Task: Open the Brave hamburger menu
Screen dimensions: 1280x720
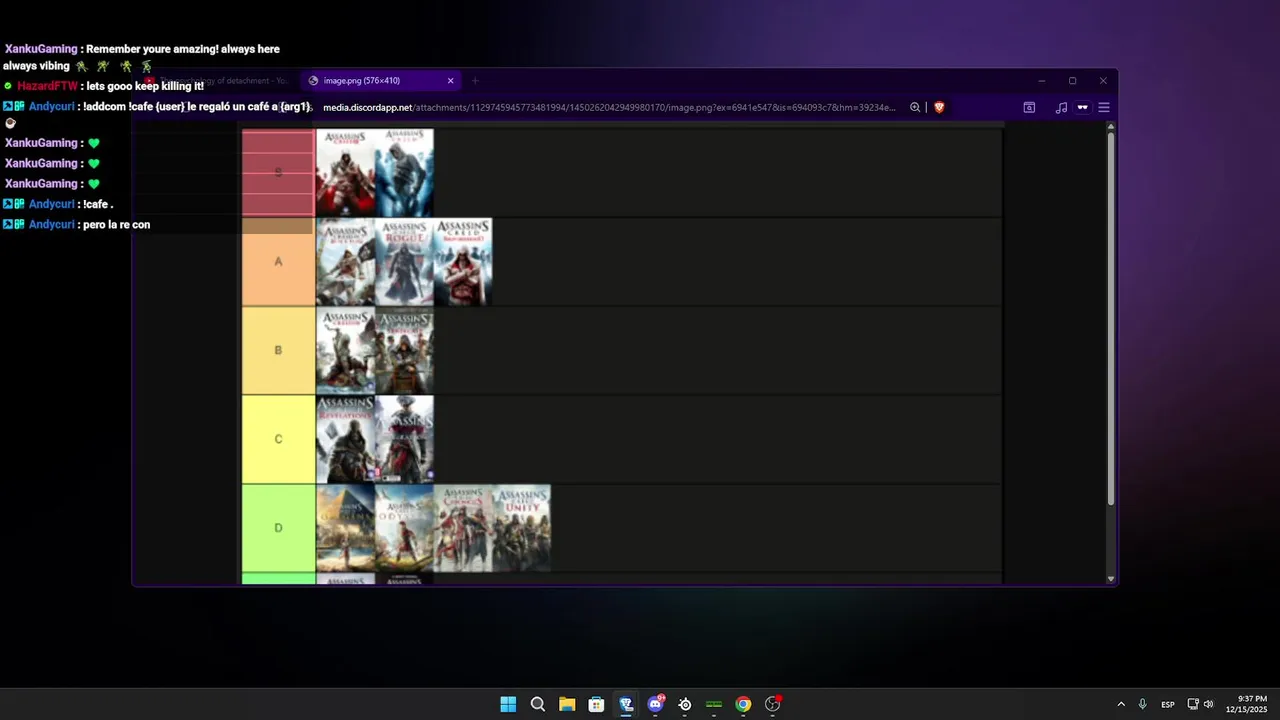Action: pos(1104,107)
